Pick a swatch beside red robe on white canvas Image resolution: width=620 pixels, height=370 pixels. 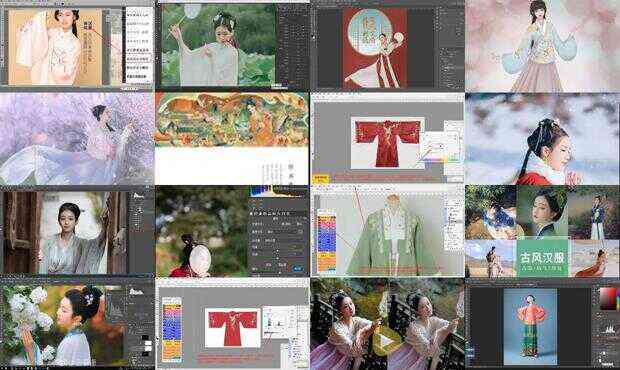point(172,330)
